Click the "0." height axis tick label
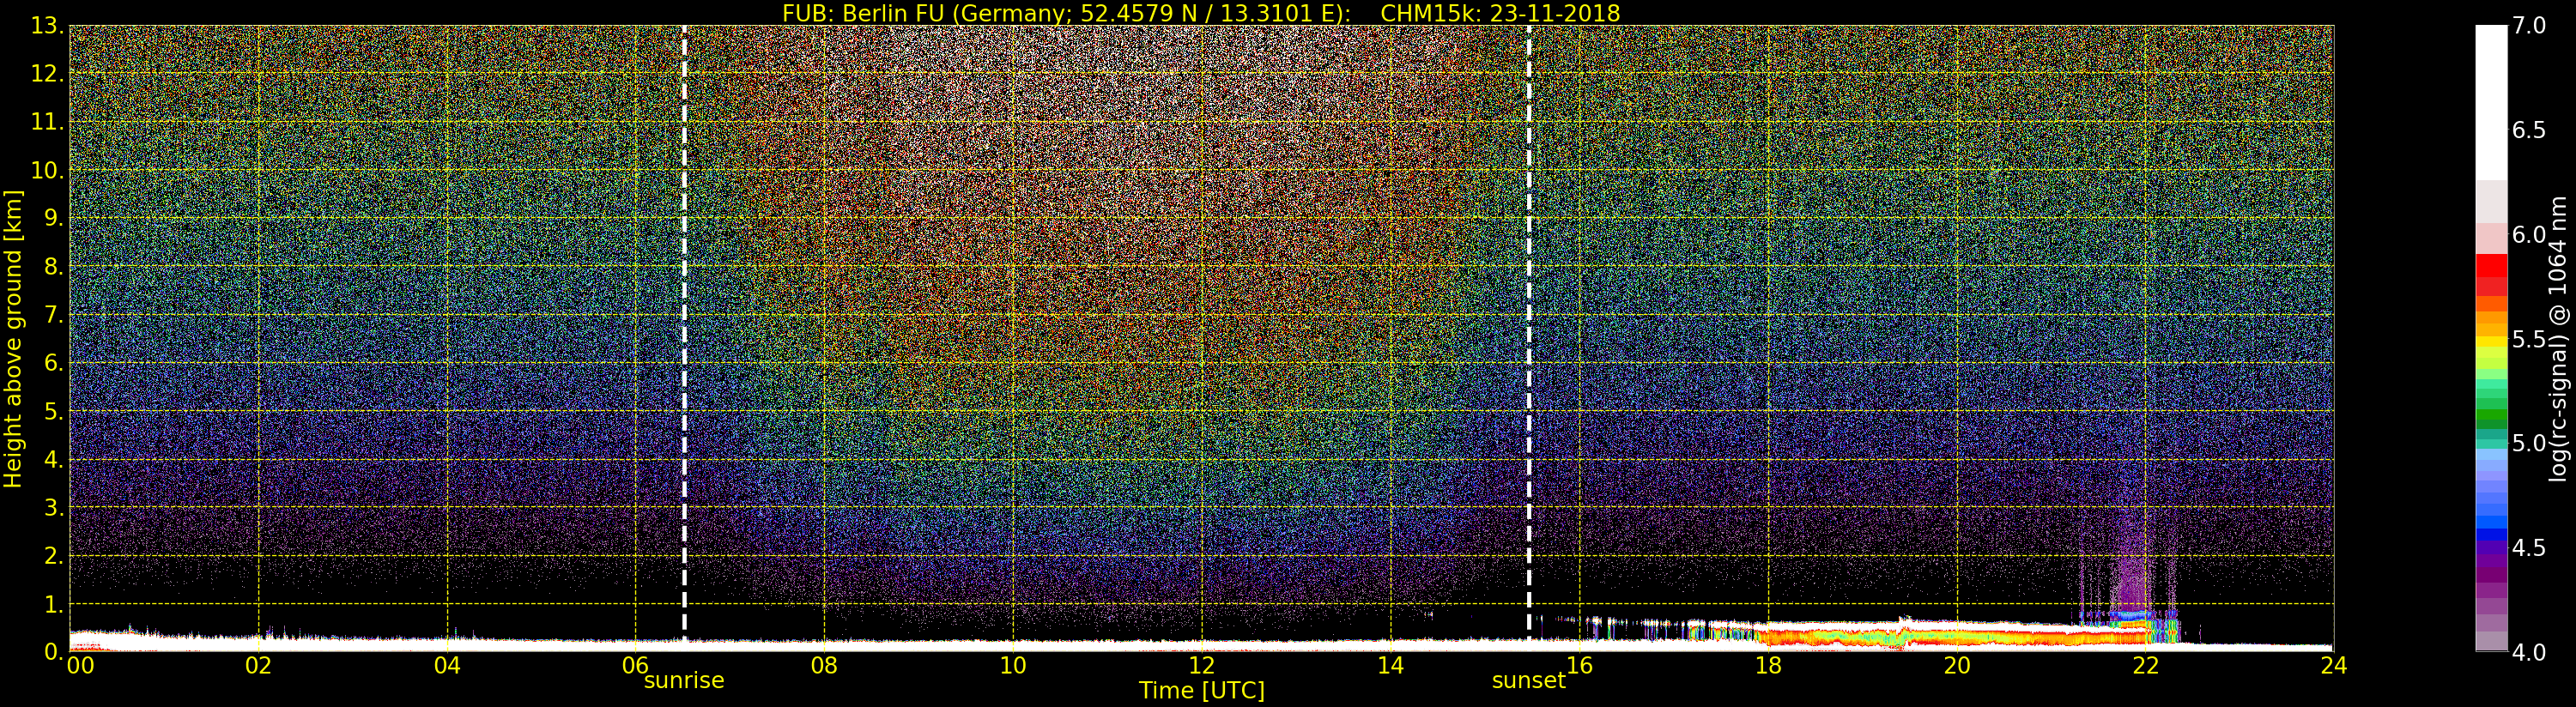The width and height of the screenshot is (2576, 707). [54, 652]
